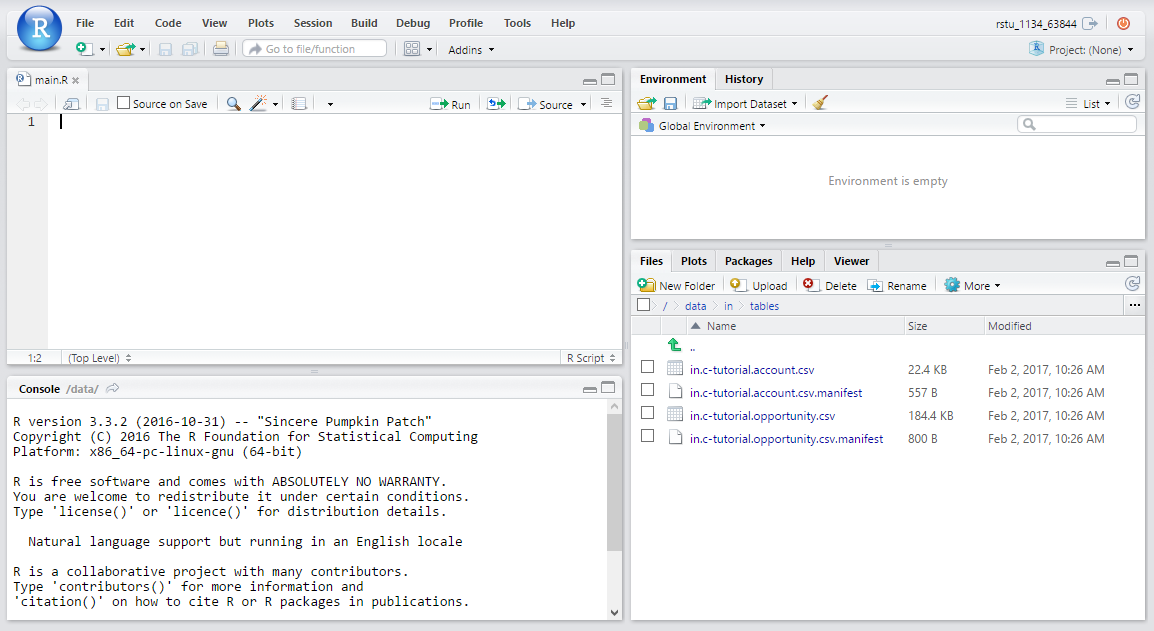The image size is (1154, 631).
Task: Click the Source button
Action: click(x=545, y=105)
